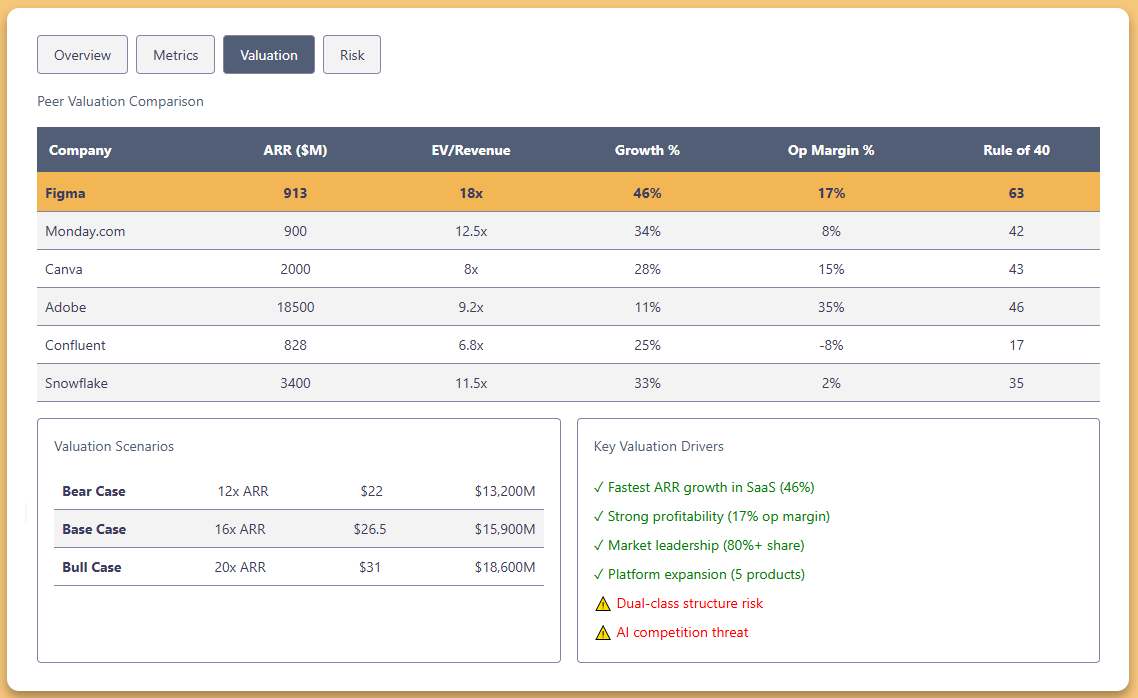This screenshot has width=1138, height=698.
Task: Select the Risk tab
Action: point(352,54)
